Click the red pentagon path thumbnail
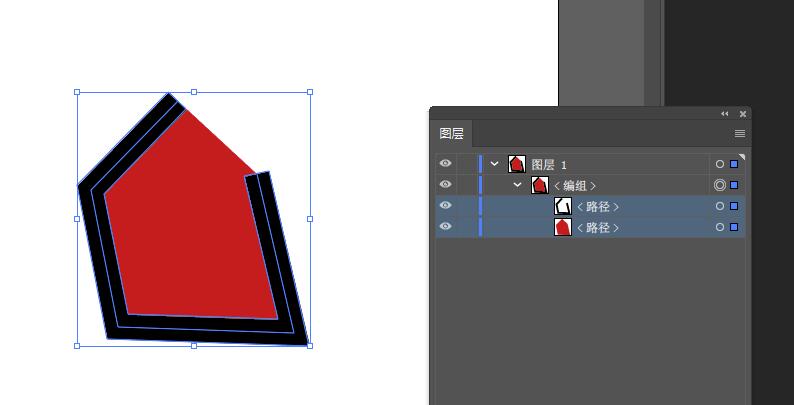Image resolution: width=794 pixels, height=405 pixels. pos(563,227)
